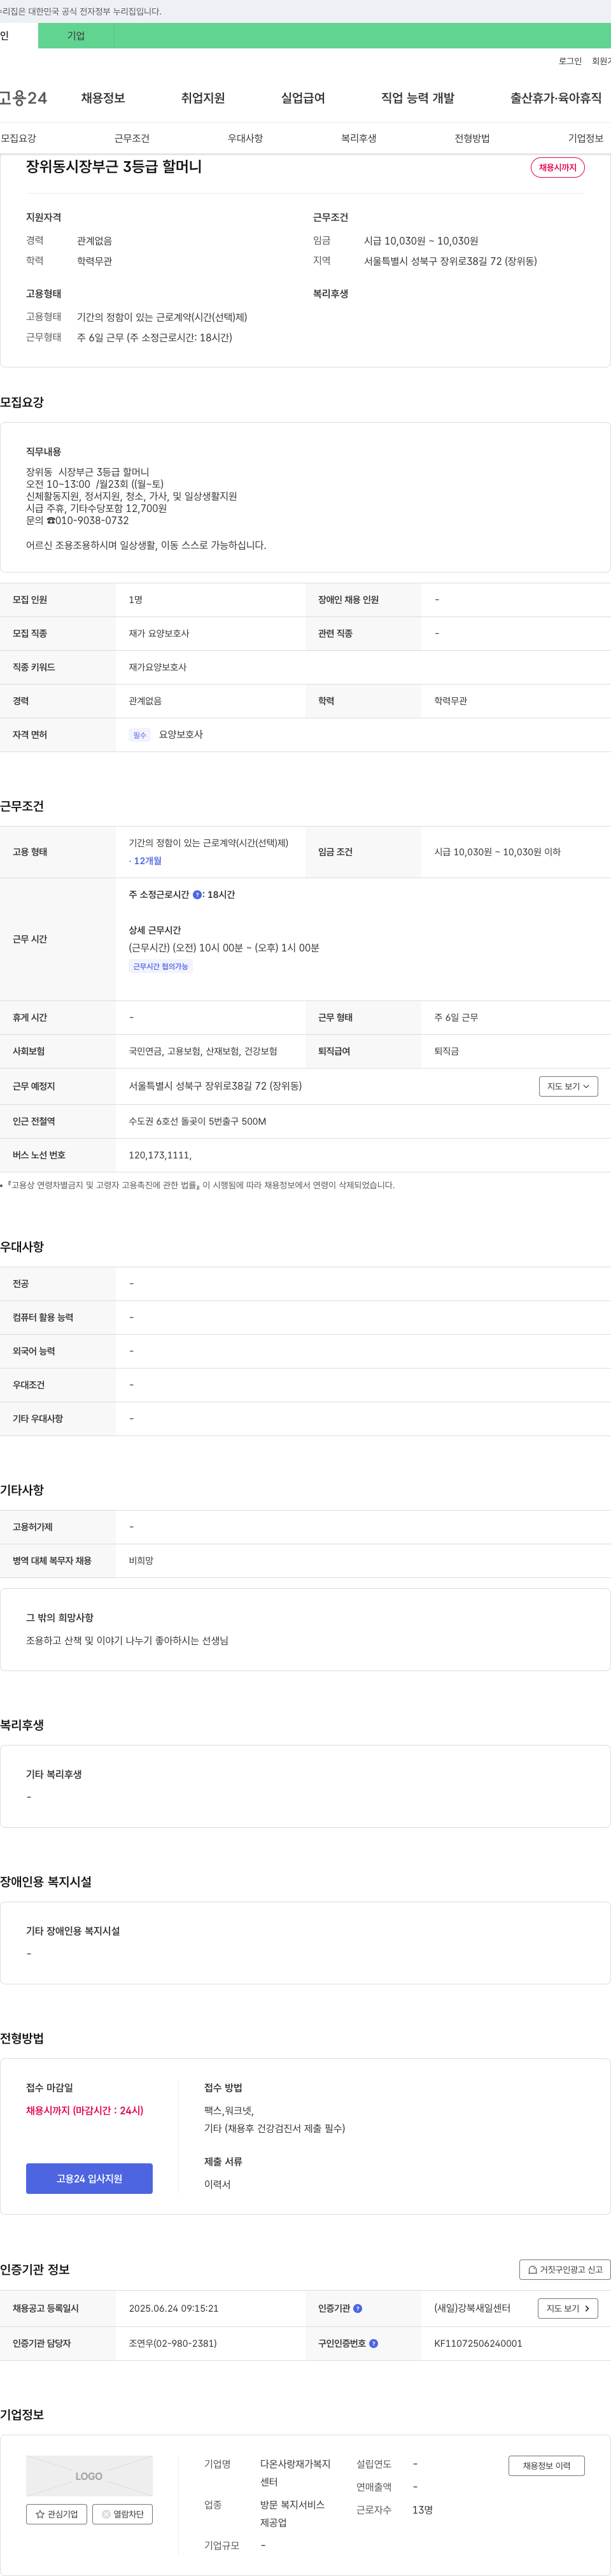Screen dimensions: 611x2576
Task: Add the company with the 관심기업 star button
Action: 56,2514
